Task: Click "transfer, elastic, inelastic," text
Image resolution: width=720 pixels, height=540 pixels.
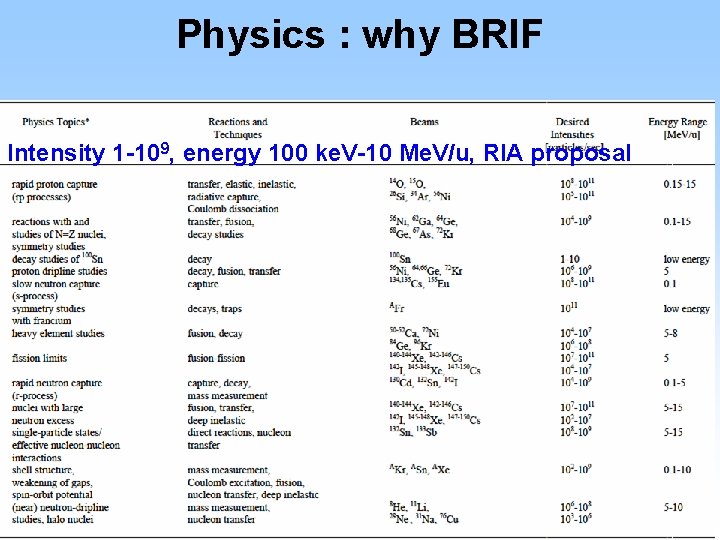Action: pyautogui.click(x=242, y=185)
